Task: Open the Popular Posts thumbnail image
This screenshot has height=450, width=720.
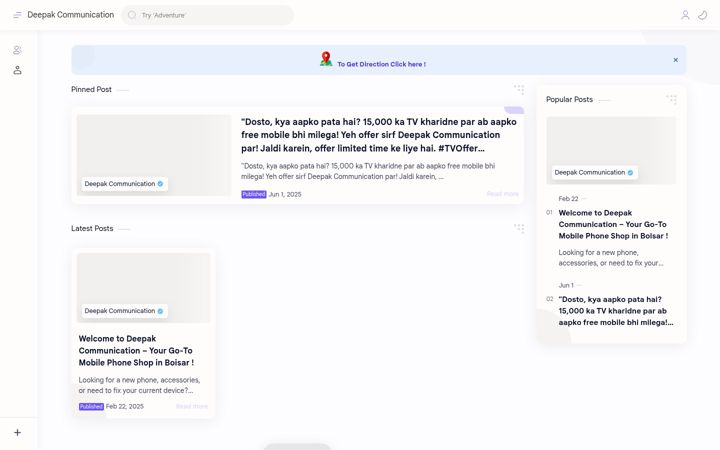Action: [x=611, y=151]
